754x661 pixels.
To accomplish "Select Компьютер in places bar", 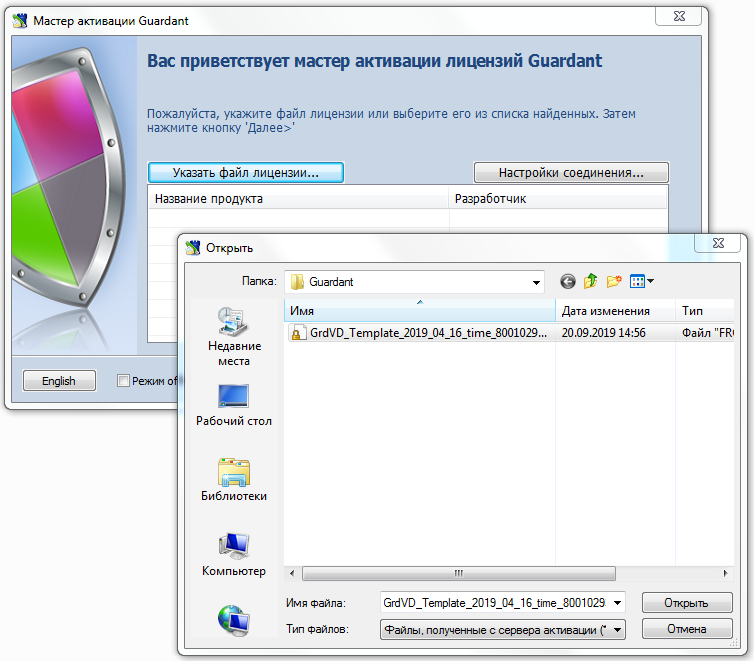I will (x=234, y=554).
